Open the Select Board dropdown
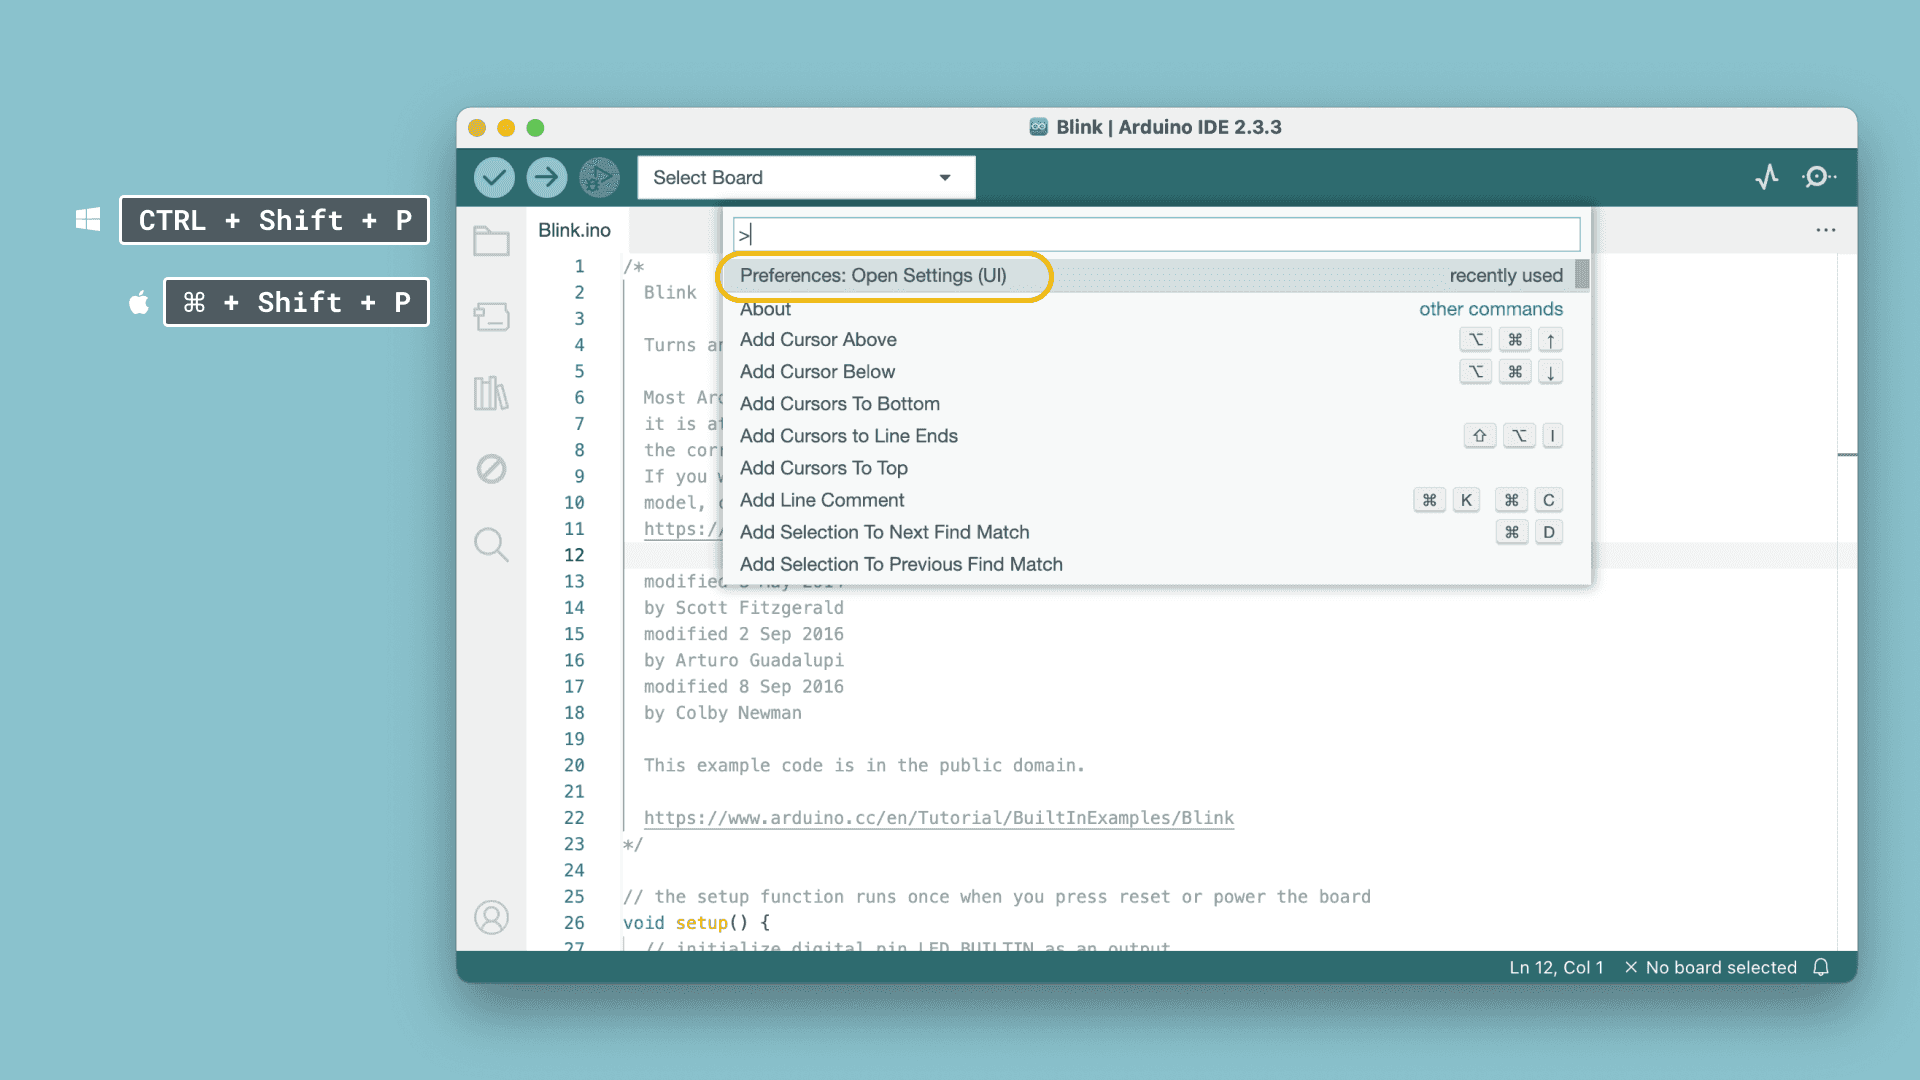Image resolution: width=1920 pixels, height=1080 pixels. pyautogui.click(x=806, y=177)
